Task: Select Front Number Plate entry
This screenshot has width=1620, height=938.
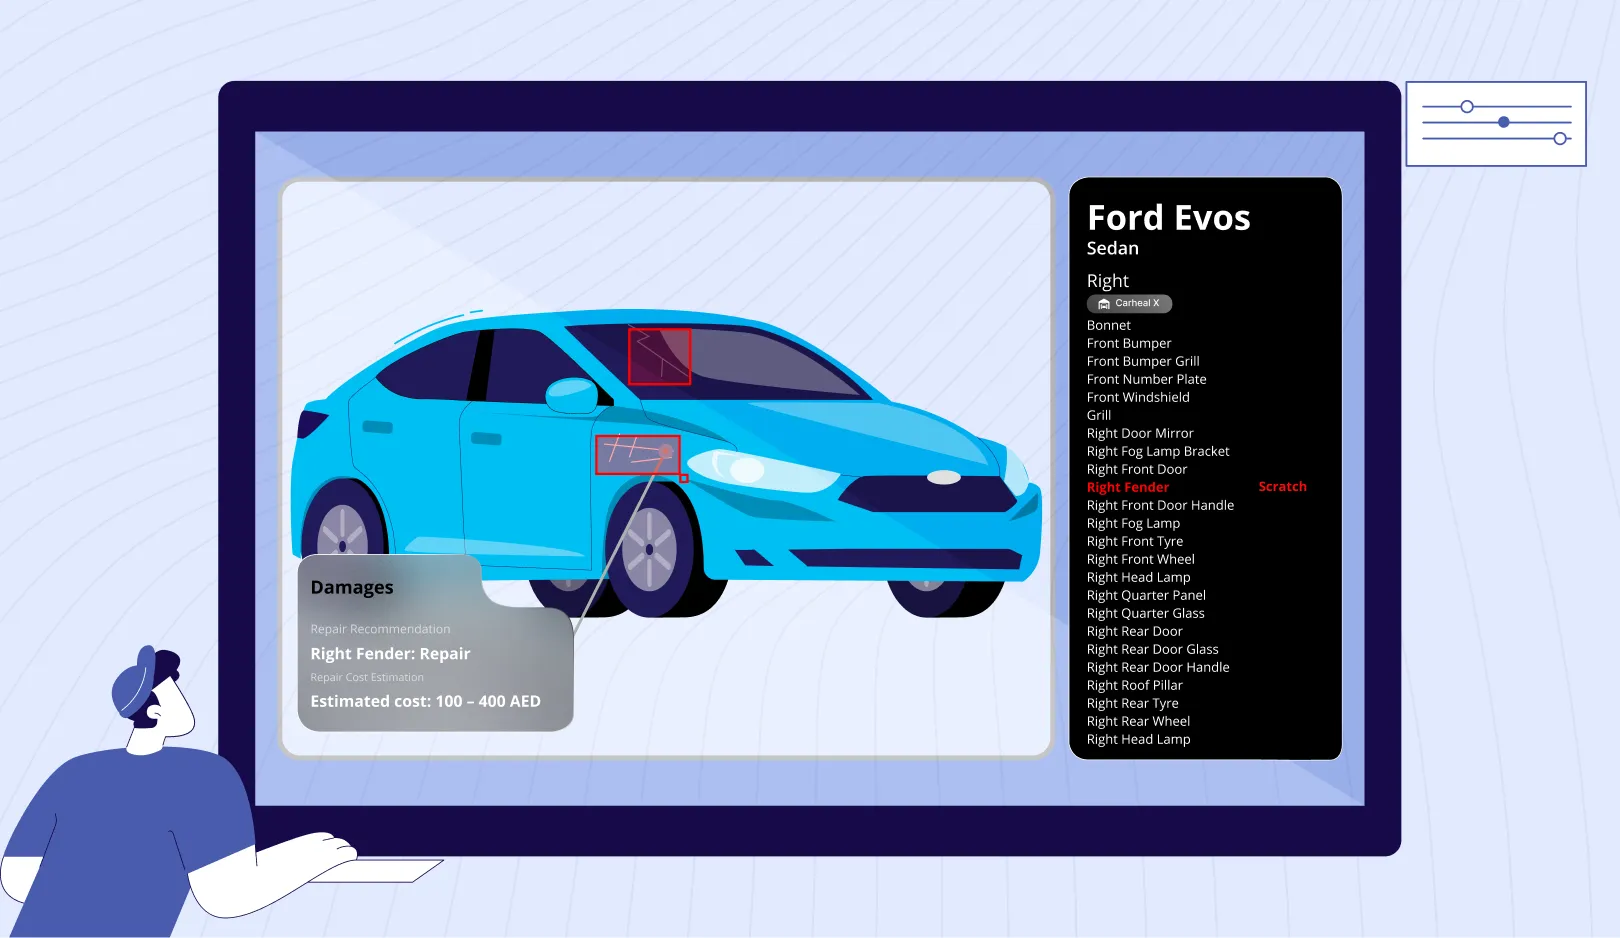Action: pos(1147,379)
